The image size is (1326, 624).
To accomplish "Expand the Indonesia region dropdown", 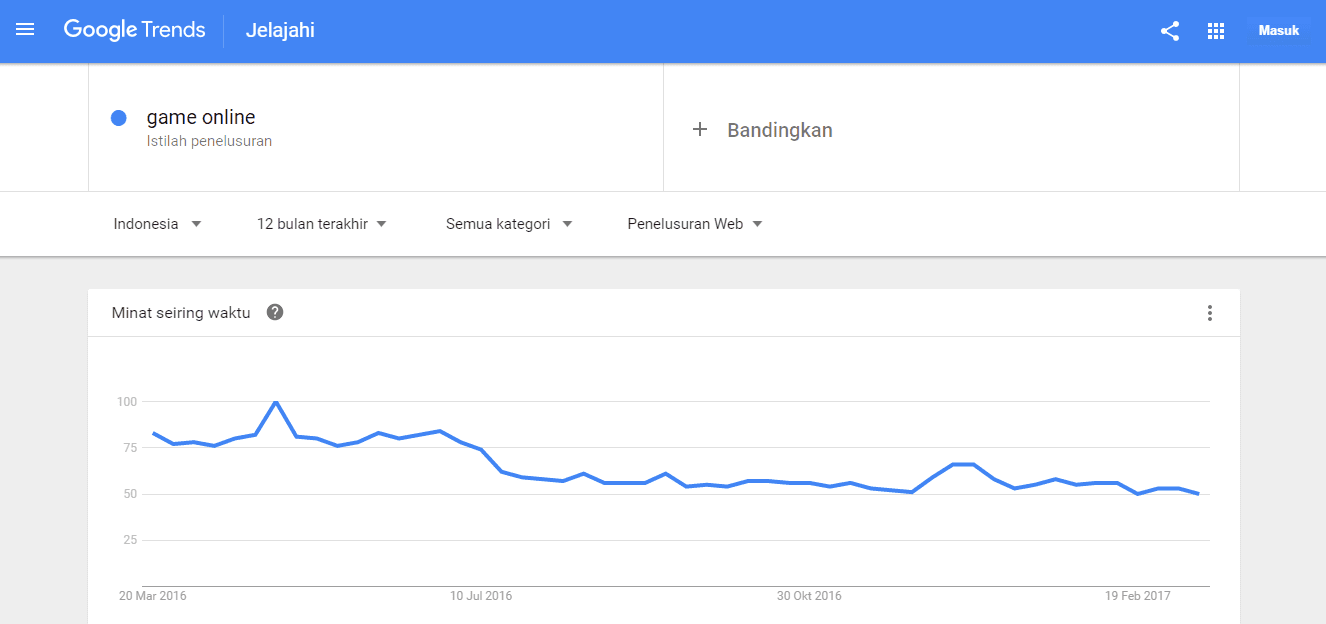I will [158, 224].
